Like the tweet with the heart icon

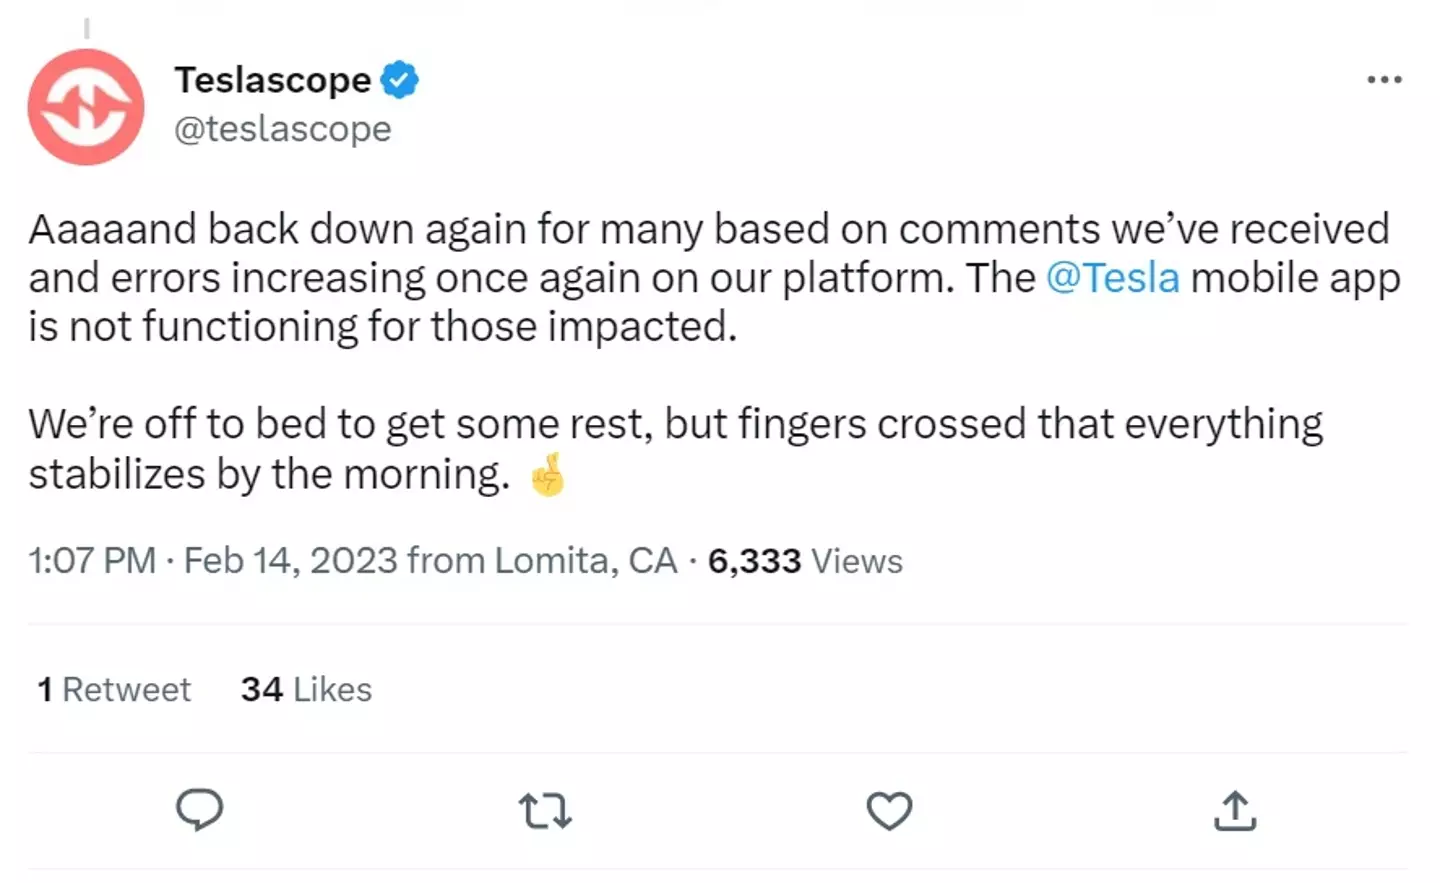coord(889,810)
